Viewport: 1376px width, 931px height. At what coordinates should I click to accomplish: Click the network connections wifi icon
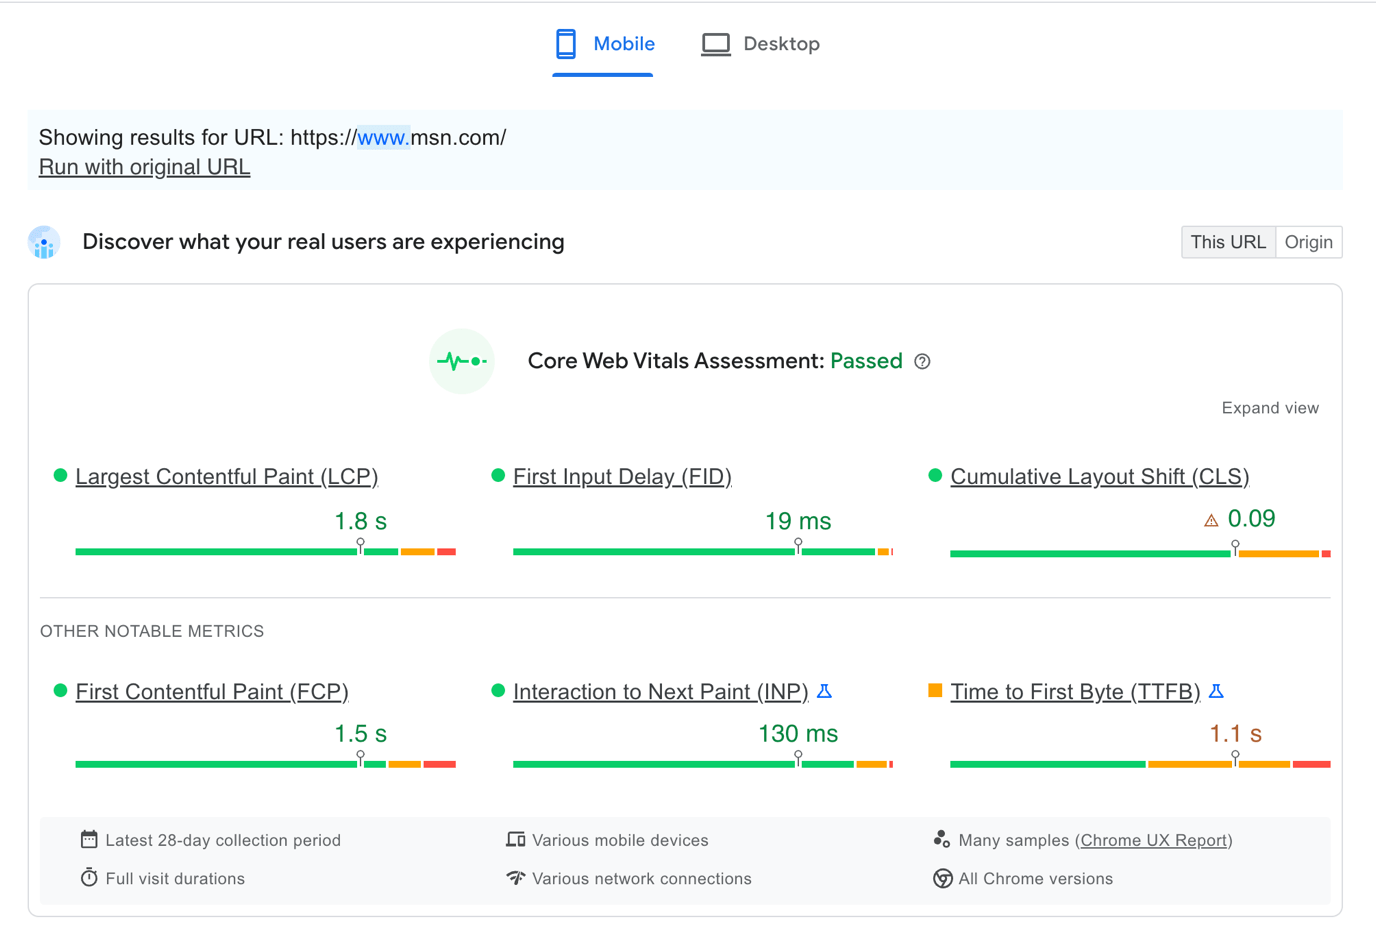pyautogui.click(x=516, y=878)
